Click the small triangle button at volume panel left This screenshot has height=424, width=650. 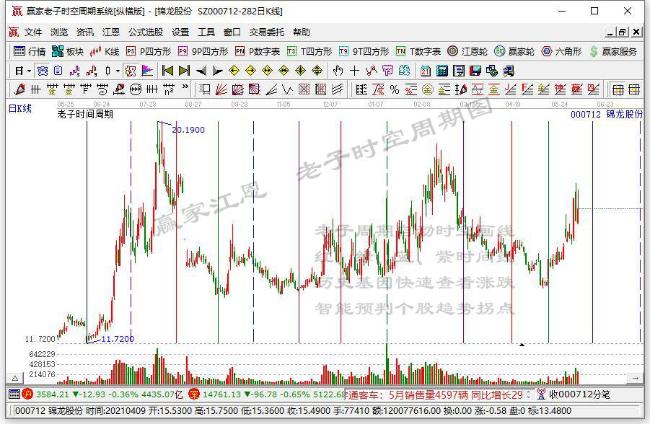tap(15, 378)
